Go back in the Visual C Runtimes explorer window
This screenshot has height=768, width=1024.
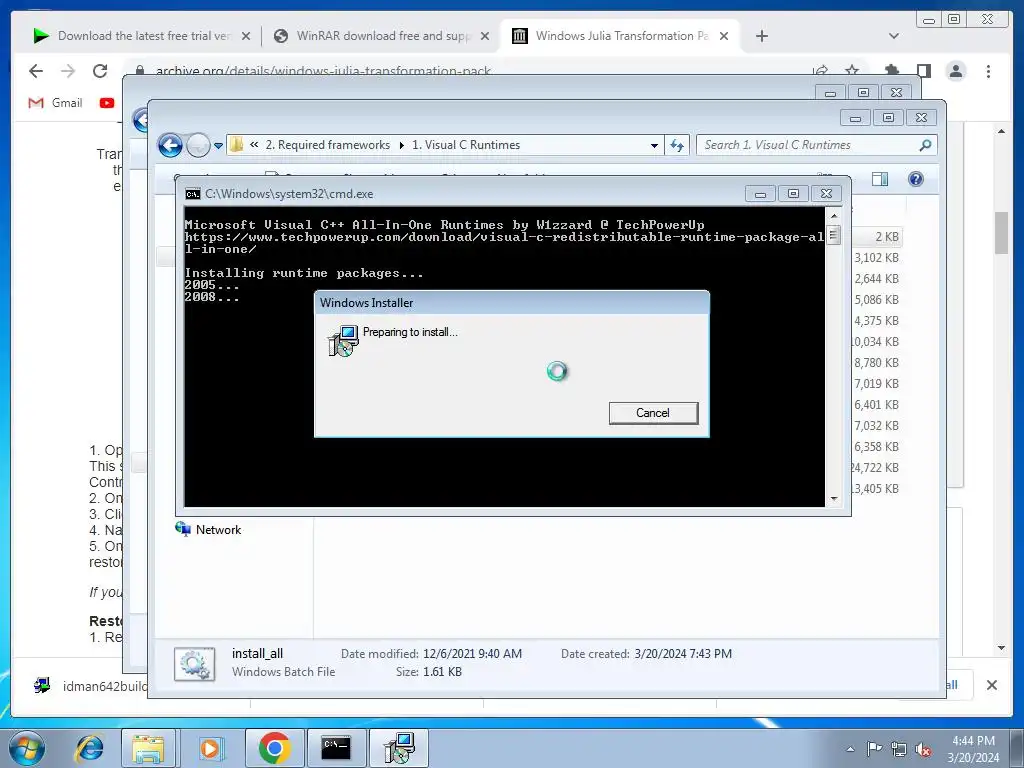[170, 145]
